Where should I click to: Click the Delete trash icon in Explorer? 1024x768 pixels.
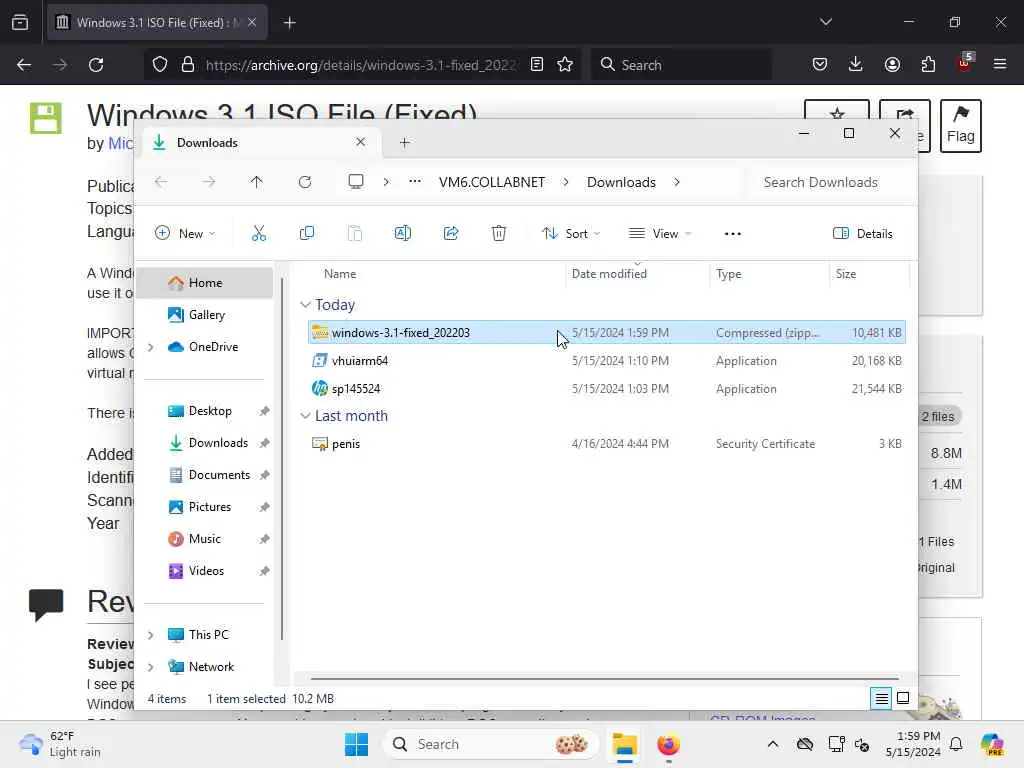tap(499, 233)
